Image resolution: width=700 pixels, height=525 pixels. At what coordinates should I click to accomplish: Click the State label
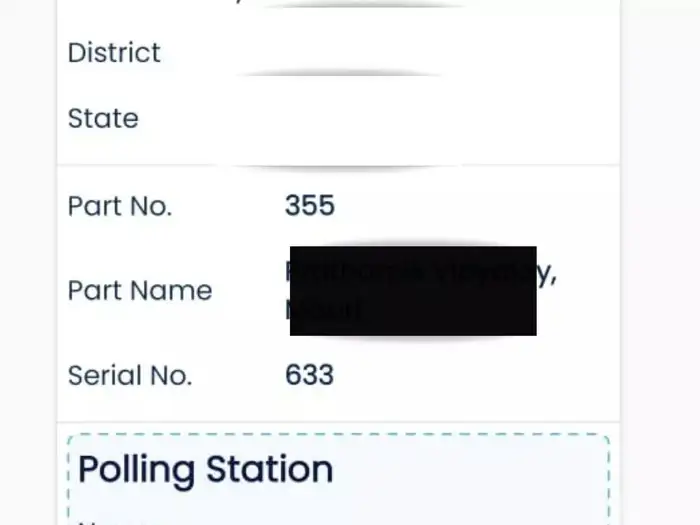click(x=103, y=118)
